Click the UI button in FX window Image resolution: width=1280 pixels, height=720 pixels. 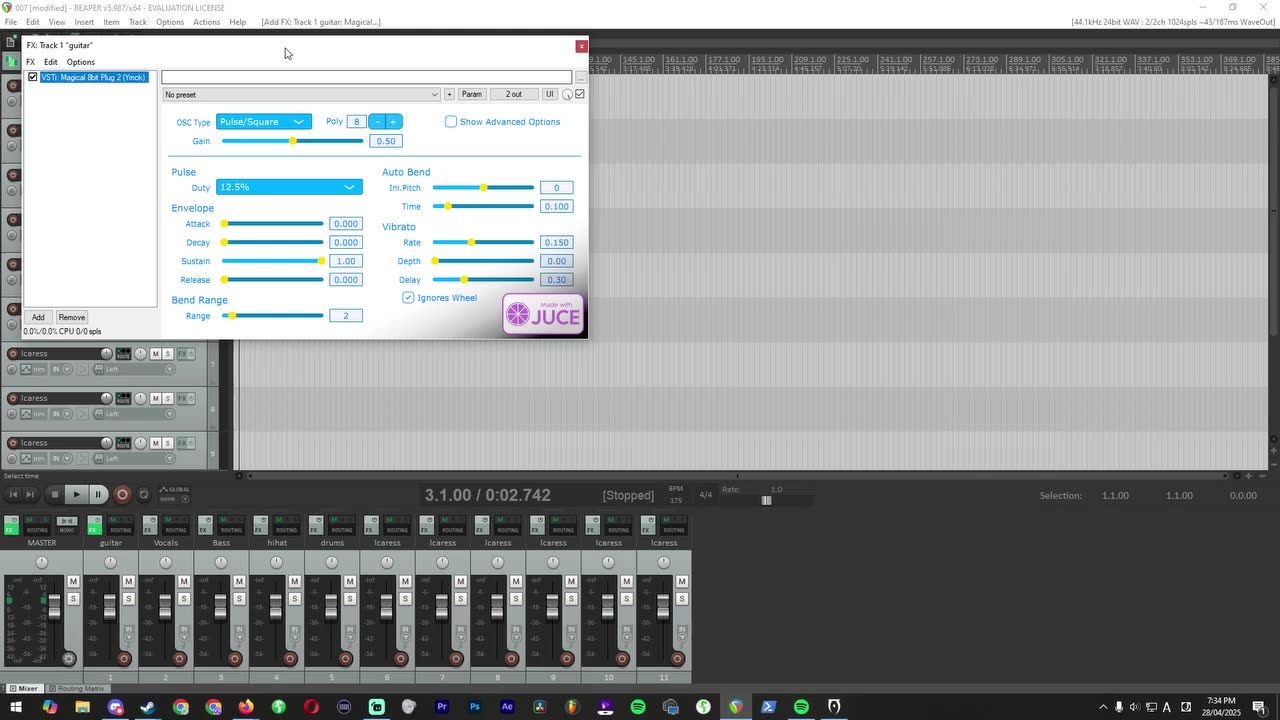pyautogui.click(x=549, y=94)
